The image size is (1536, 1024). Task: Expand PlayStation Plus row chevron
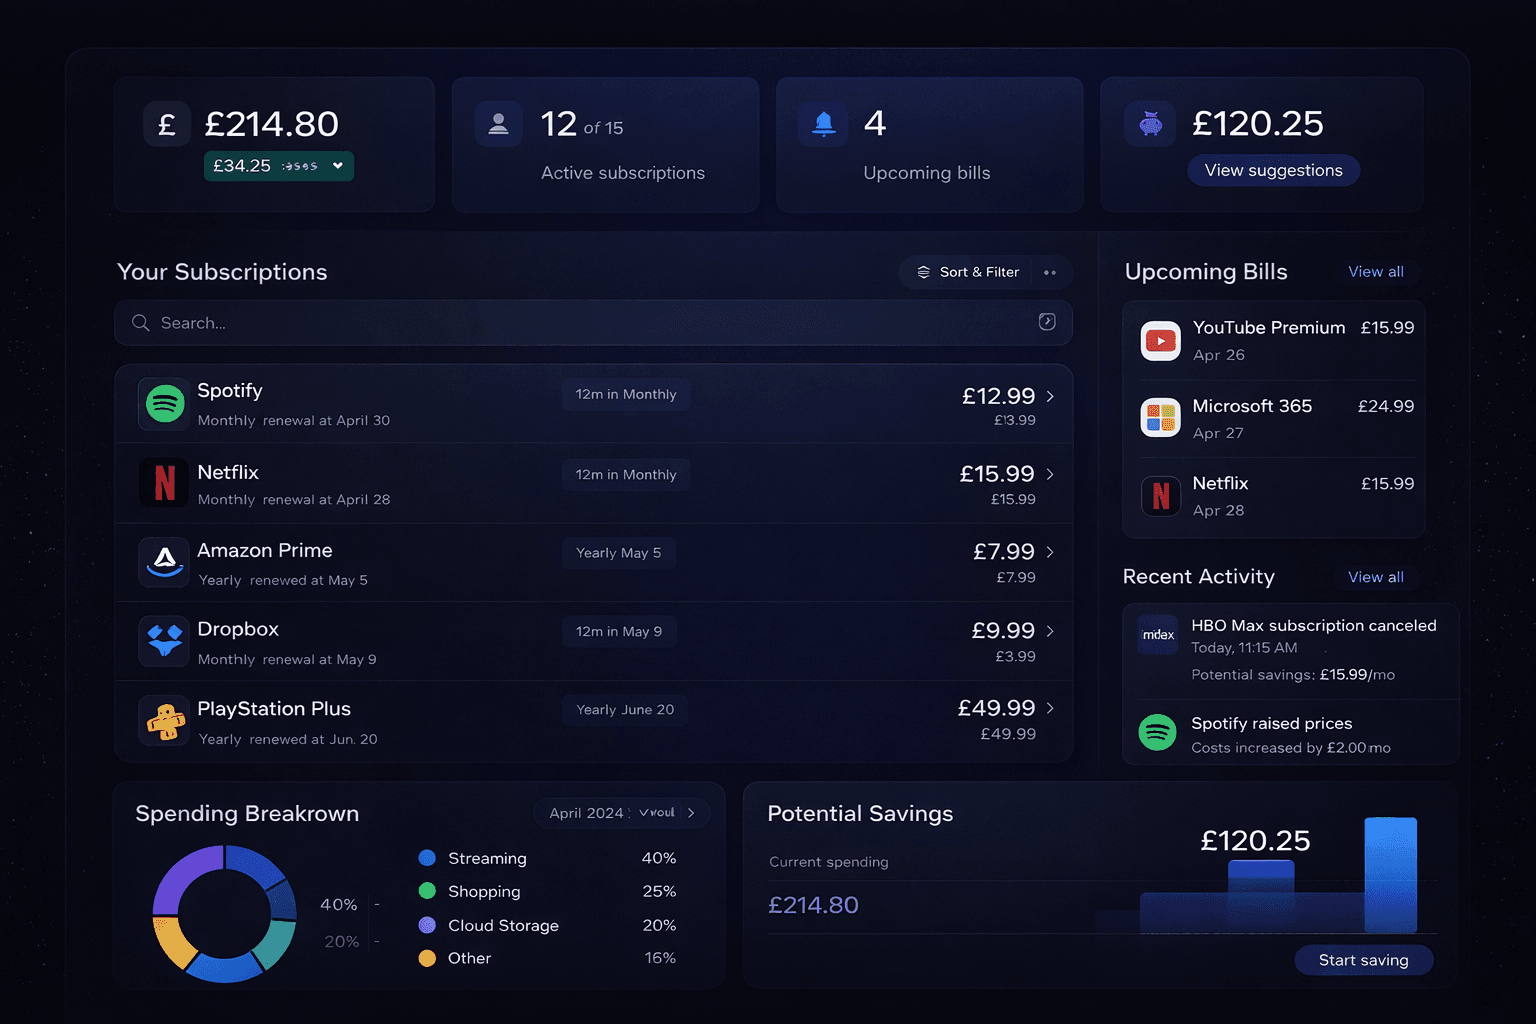tap(1050, 708)
